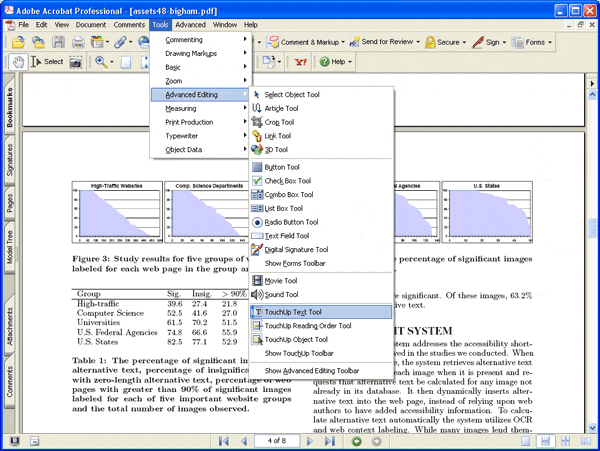Choose TouchUp Reading Order Tool
Viewport: 600px width, 451px height.
point(321,326)
